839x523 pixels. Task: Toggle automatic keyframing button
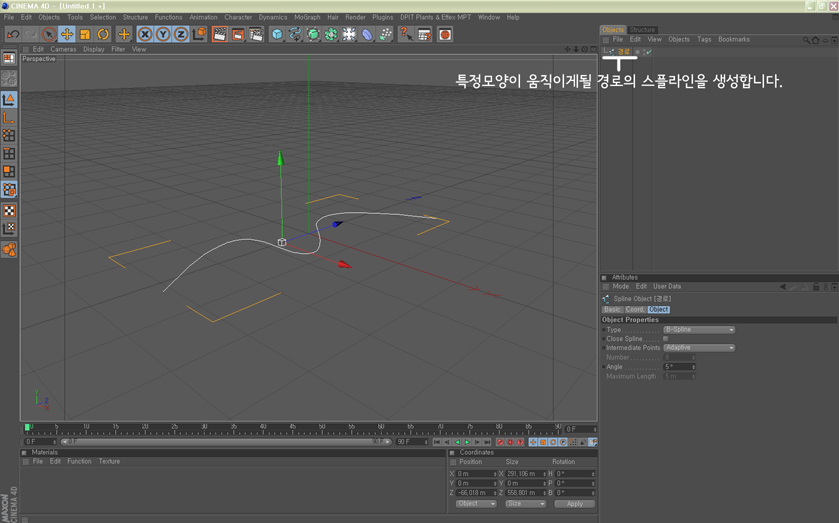pyautogui.click(x=510, y=442)
